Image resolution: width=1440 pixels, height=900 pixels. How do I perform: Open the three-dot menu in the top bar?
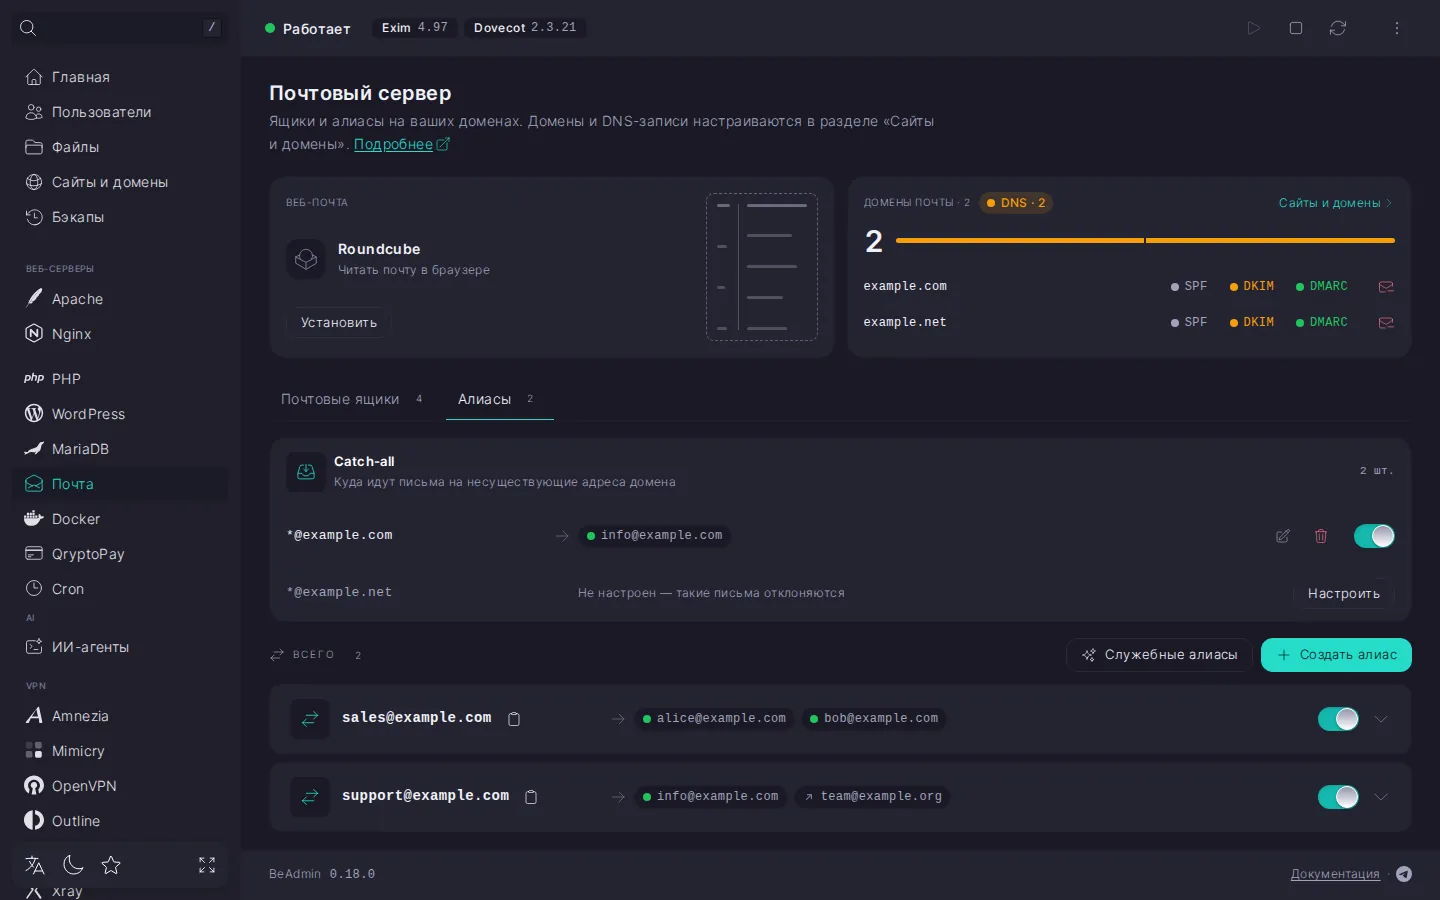[1397, 28]
